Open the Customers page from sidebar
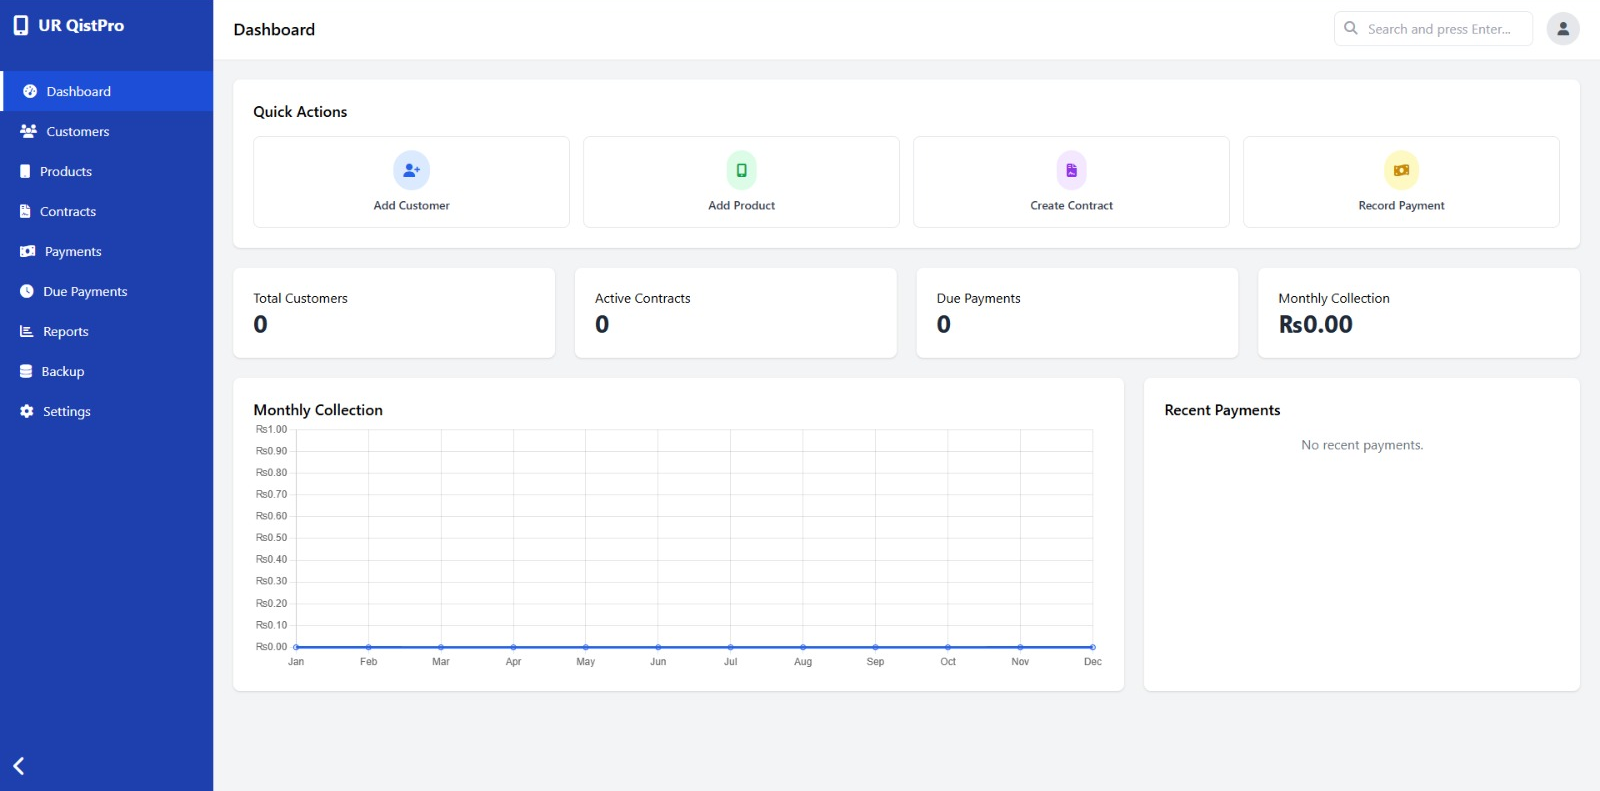Image resolution: width=1600 pixels, height=791 pixels. point(77,131)
